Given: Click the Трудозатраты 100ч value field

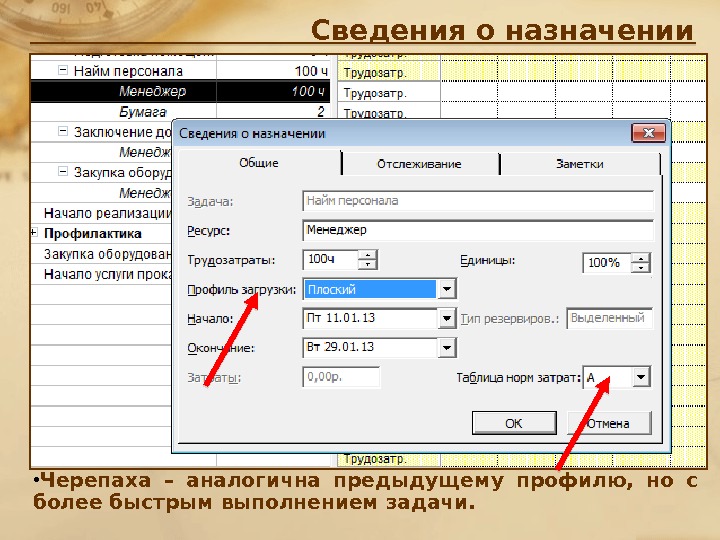Looking at the screenshot, I should [x=330, y=259].
